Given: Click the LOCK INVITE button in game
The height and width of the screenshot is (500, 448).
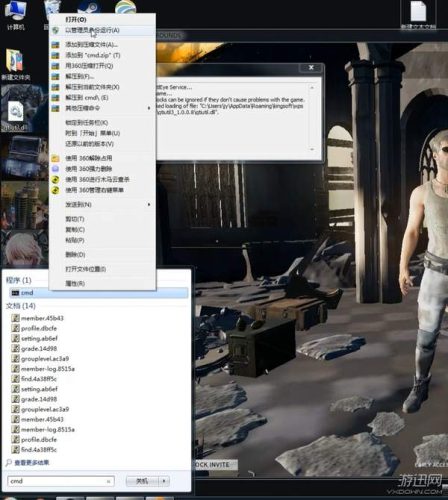Looking at the screenshot, I should (215, 465).
